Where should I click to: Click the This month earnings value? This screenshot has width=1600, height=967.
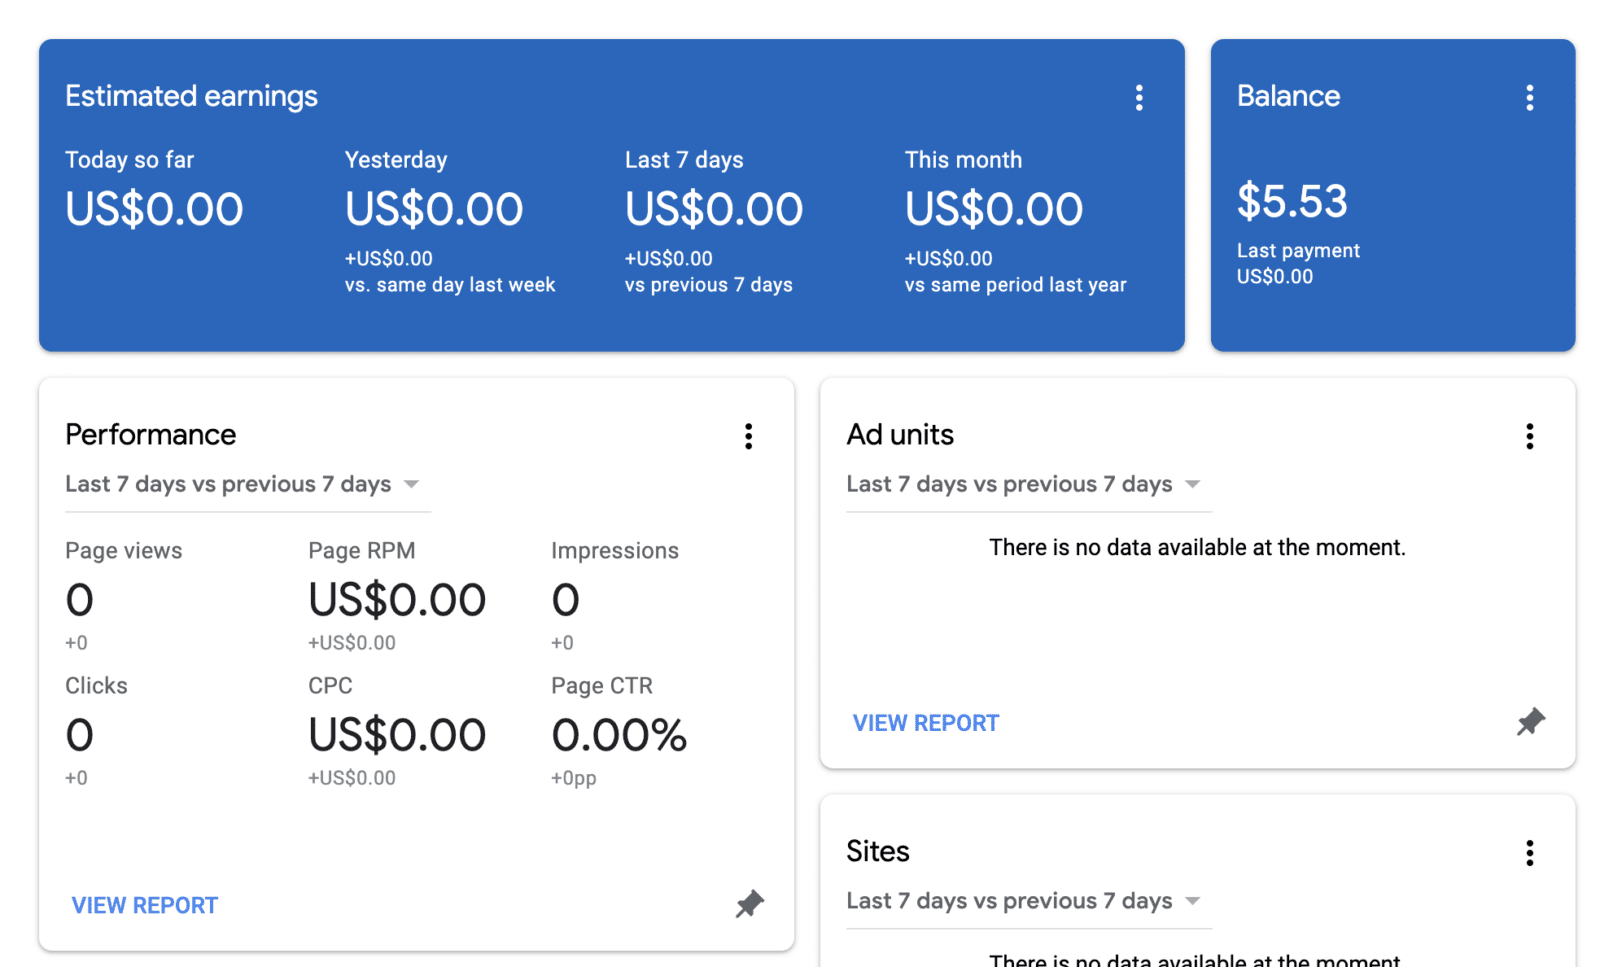click(x=994, y=210)
